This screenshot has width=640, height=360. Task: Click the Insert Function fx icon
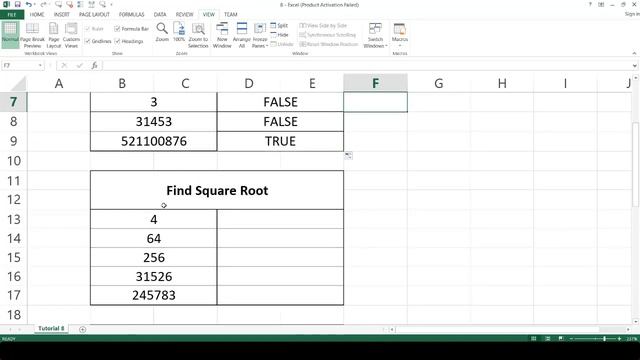(94, 65)
